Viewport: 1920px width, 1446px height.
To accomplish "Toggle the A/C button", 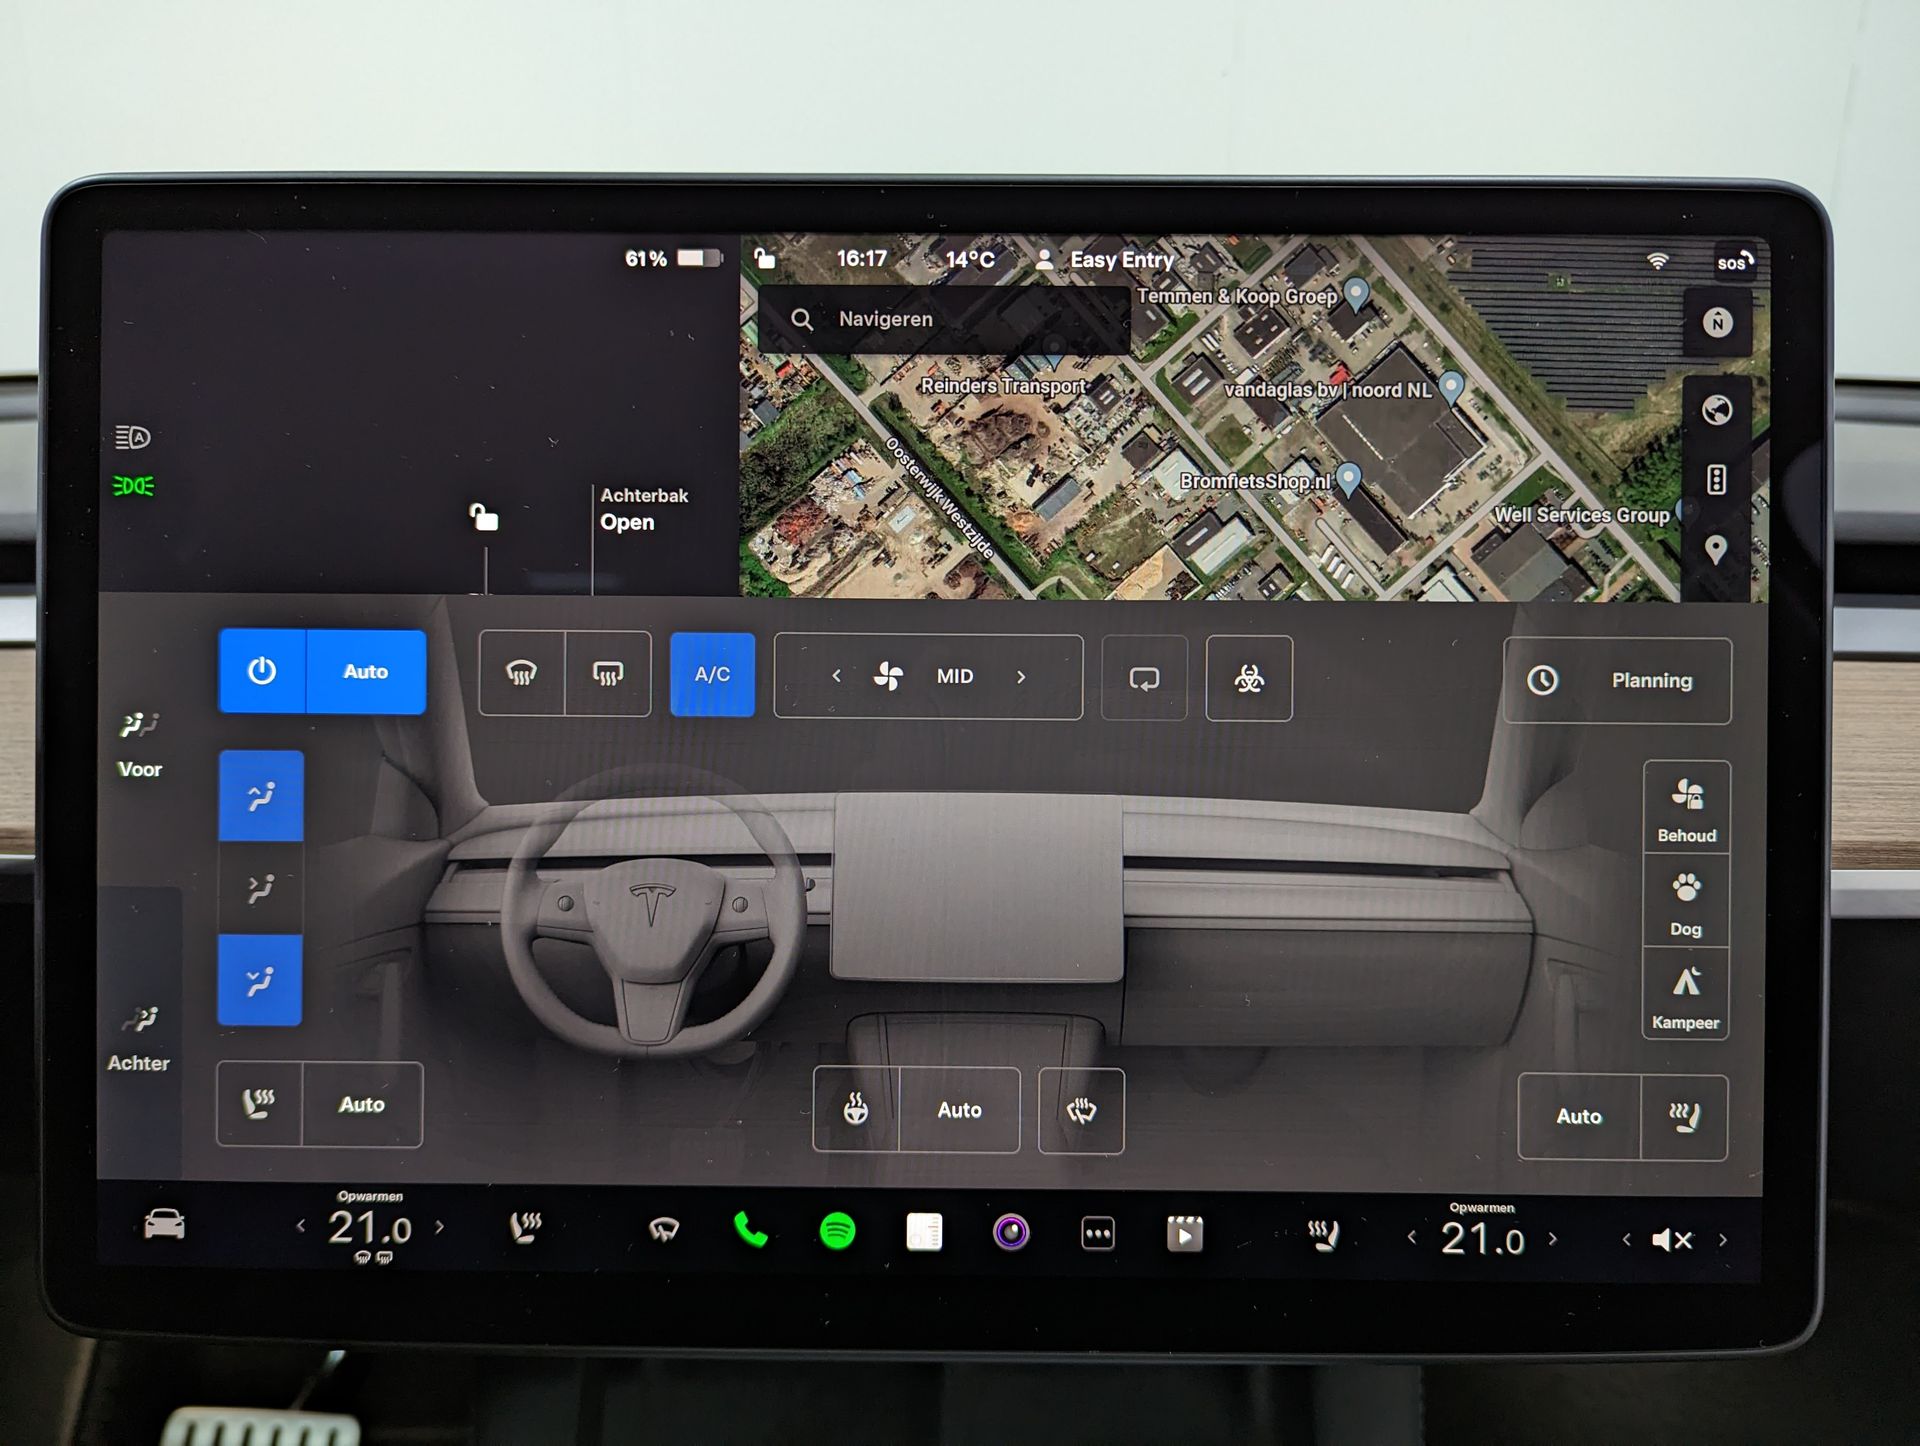I will tap(712, 674).
